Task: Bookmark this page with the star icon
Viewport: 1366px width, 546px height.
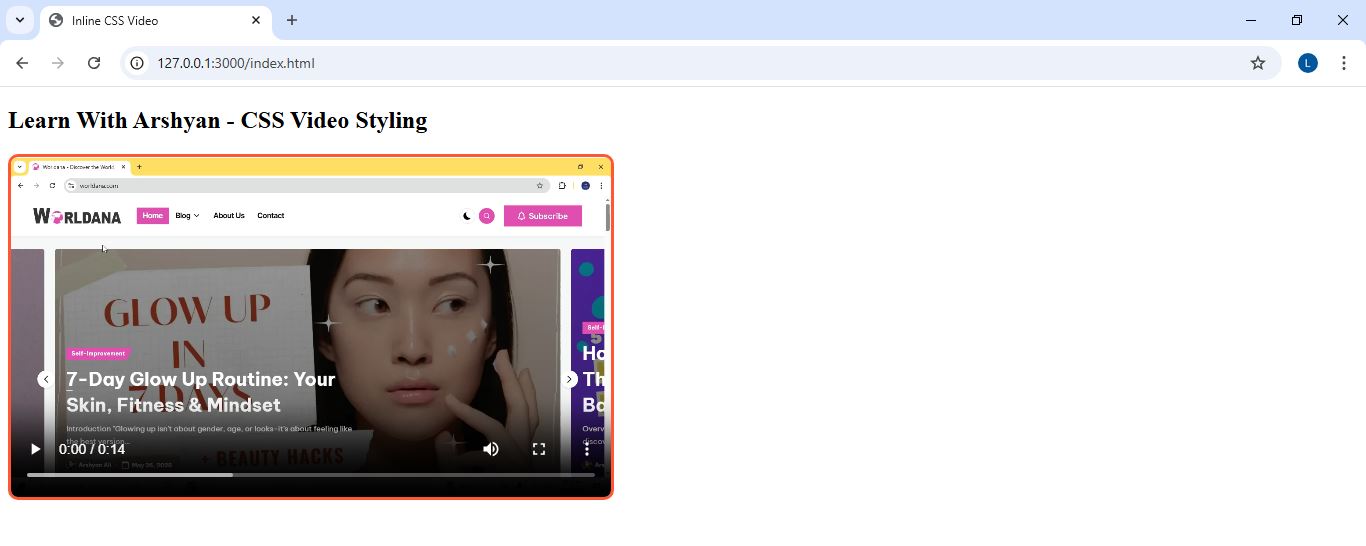Action: (x=1258, y=63)
